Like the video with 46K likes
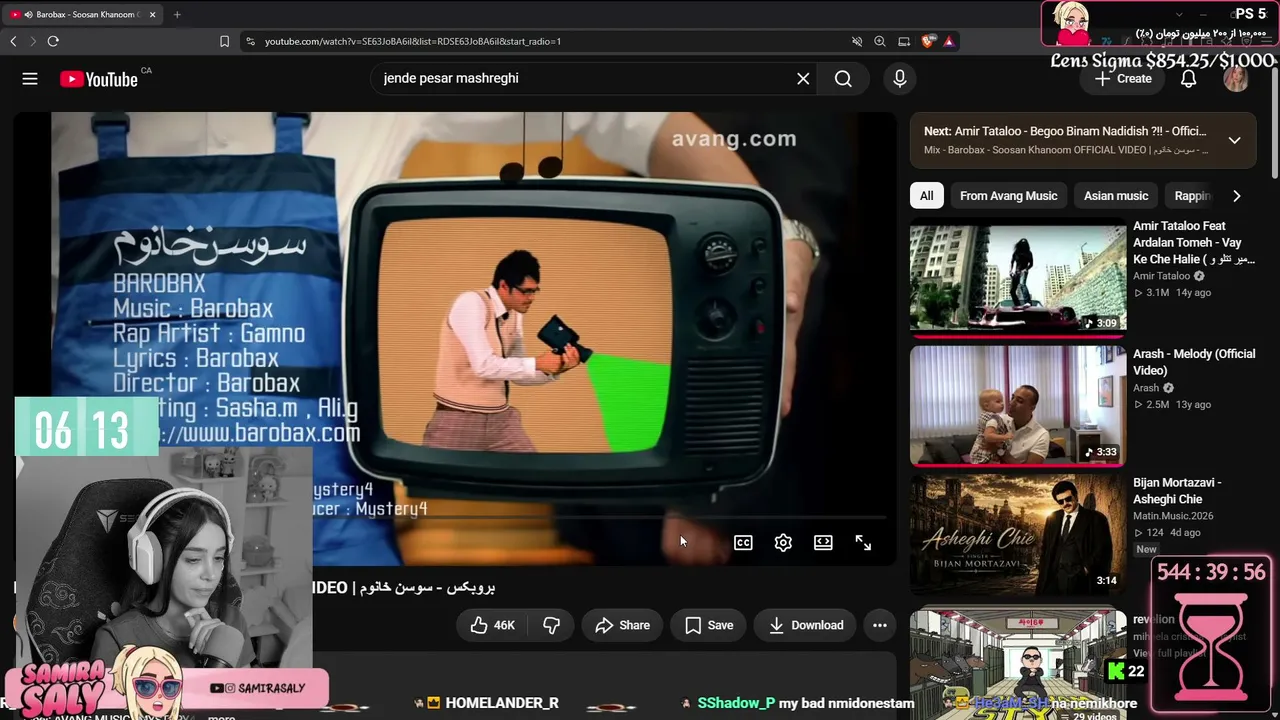This screenshot has height=720, width=1280. (492, 625)
